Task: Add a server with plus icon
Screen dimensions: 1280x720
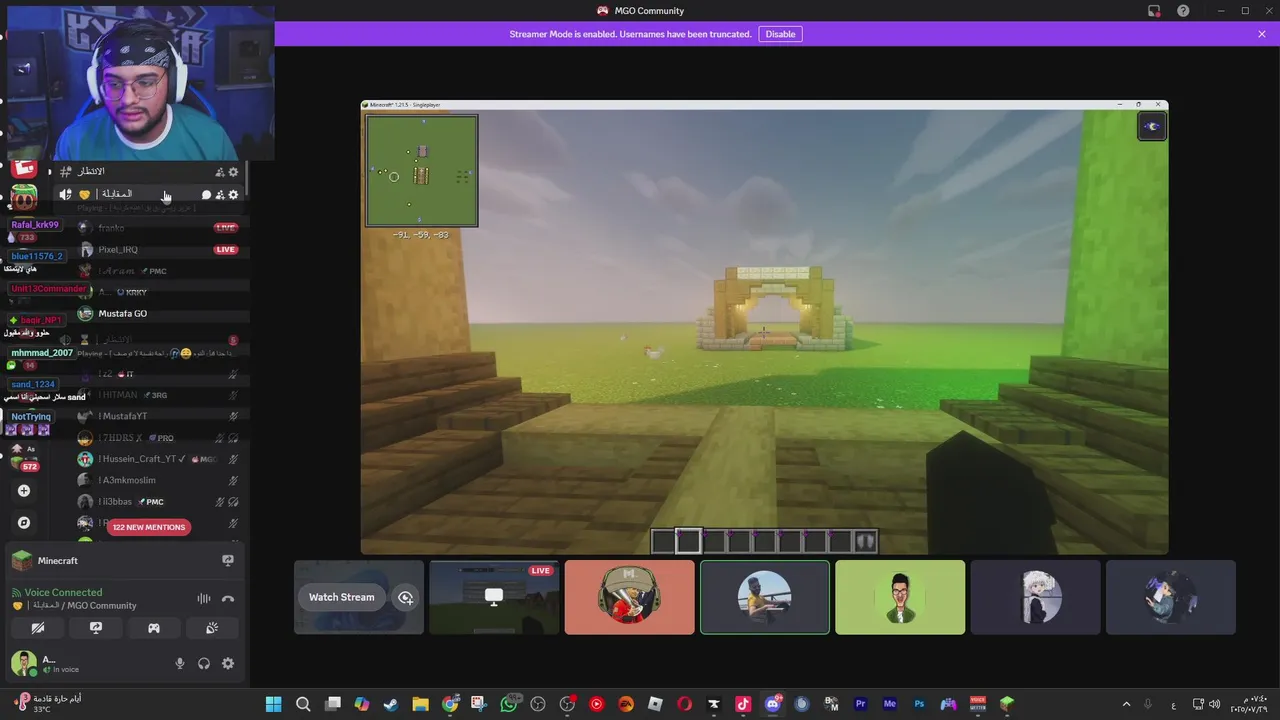Action: (x=24, y=491)
